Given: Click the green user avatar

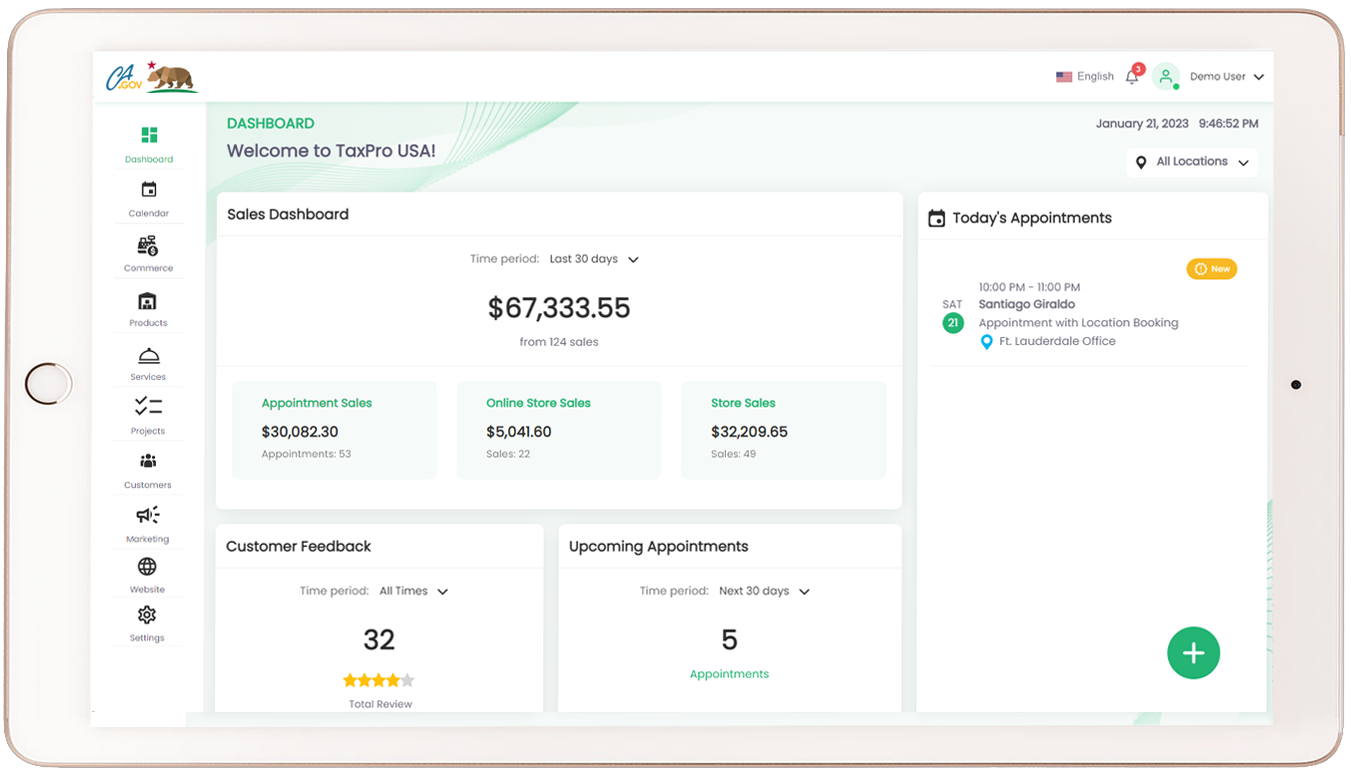Looking at the screenshot, I should pyautogui.click(x=1166, y=76).
